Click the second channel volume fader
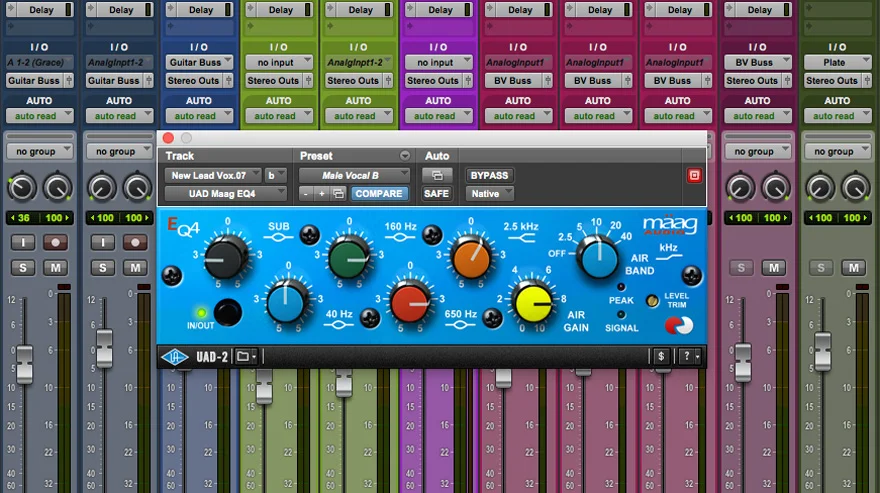880x493 pixels. pos(104,349)
